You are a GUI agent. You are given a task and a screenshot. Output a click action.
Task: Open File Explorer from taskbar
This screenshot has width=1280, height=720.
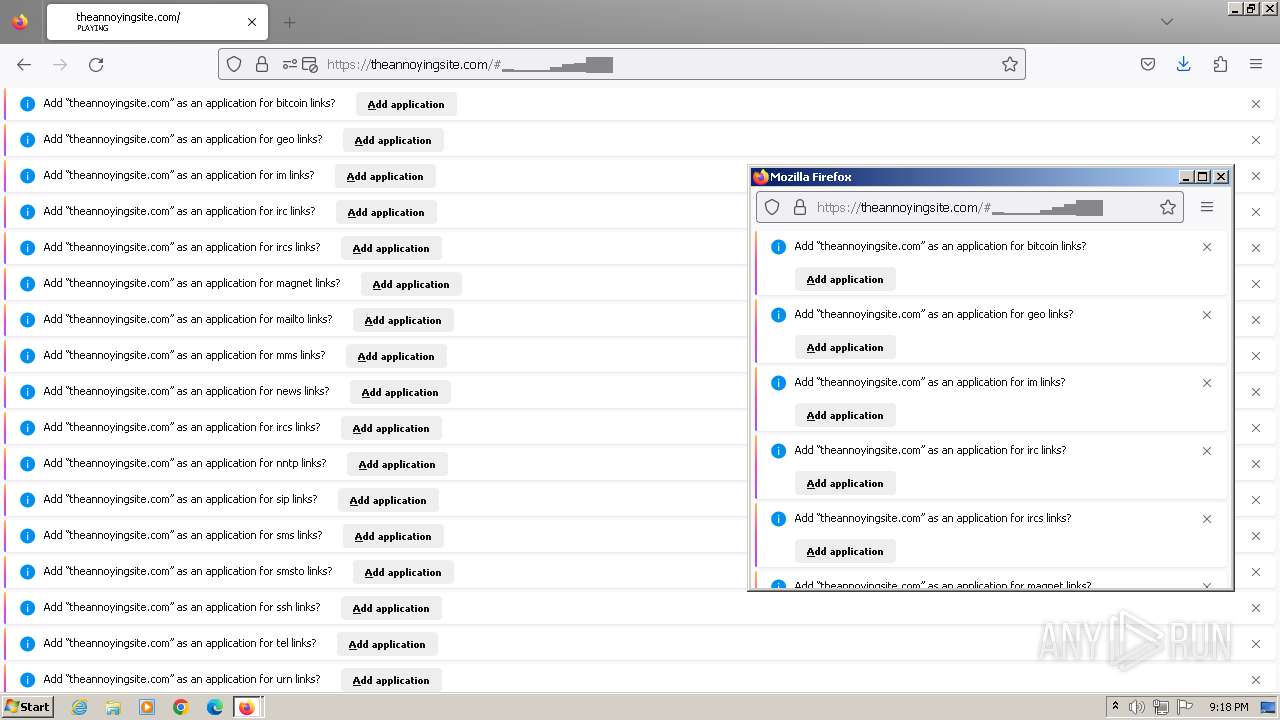[113, 707]
